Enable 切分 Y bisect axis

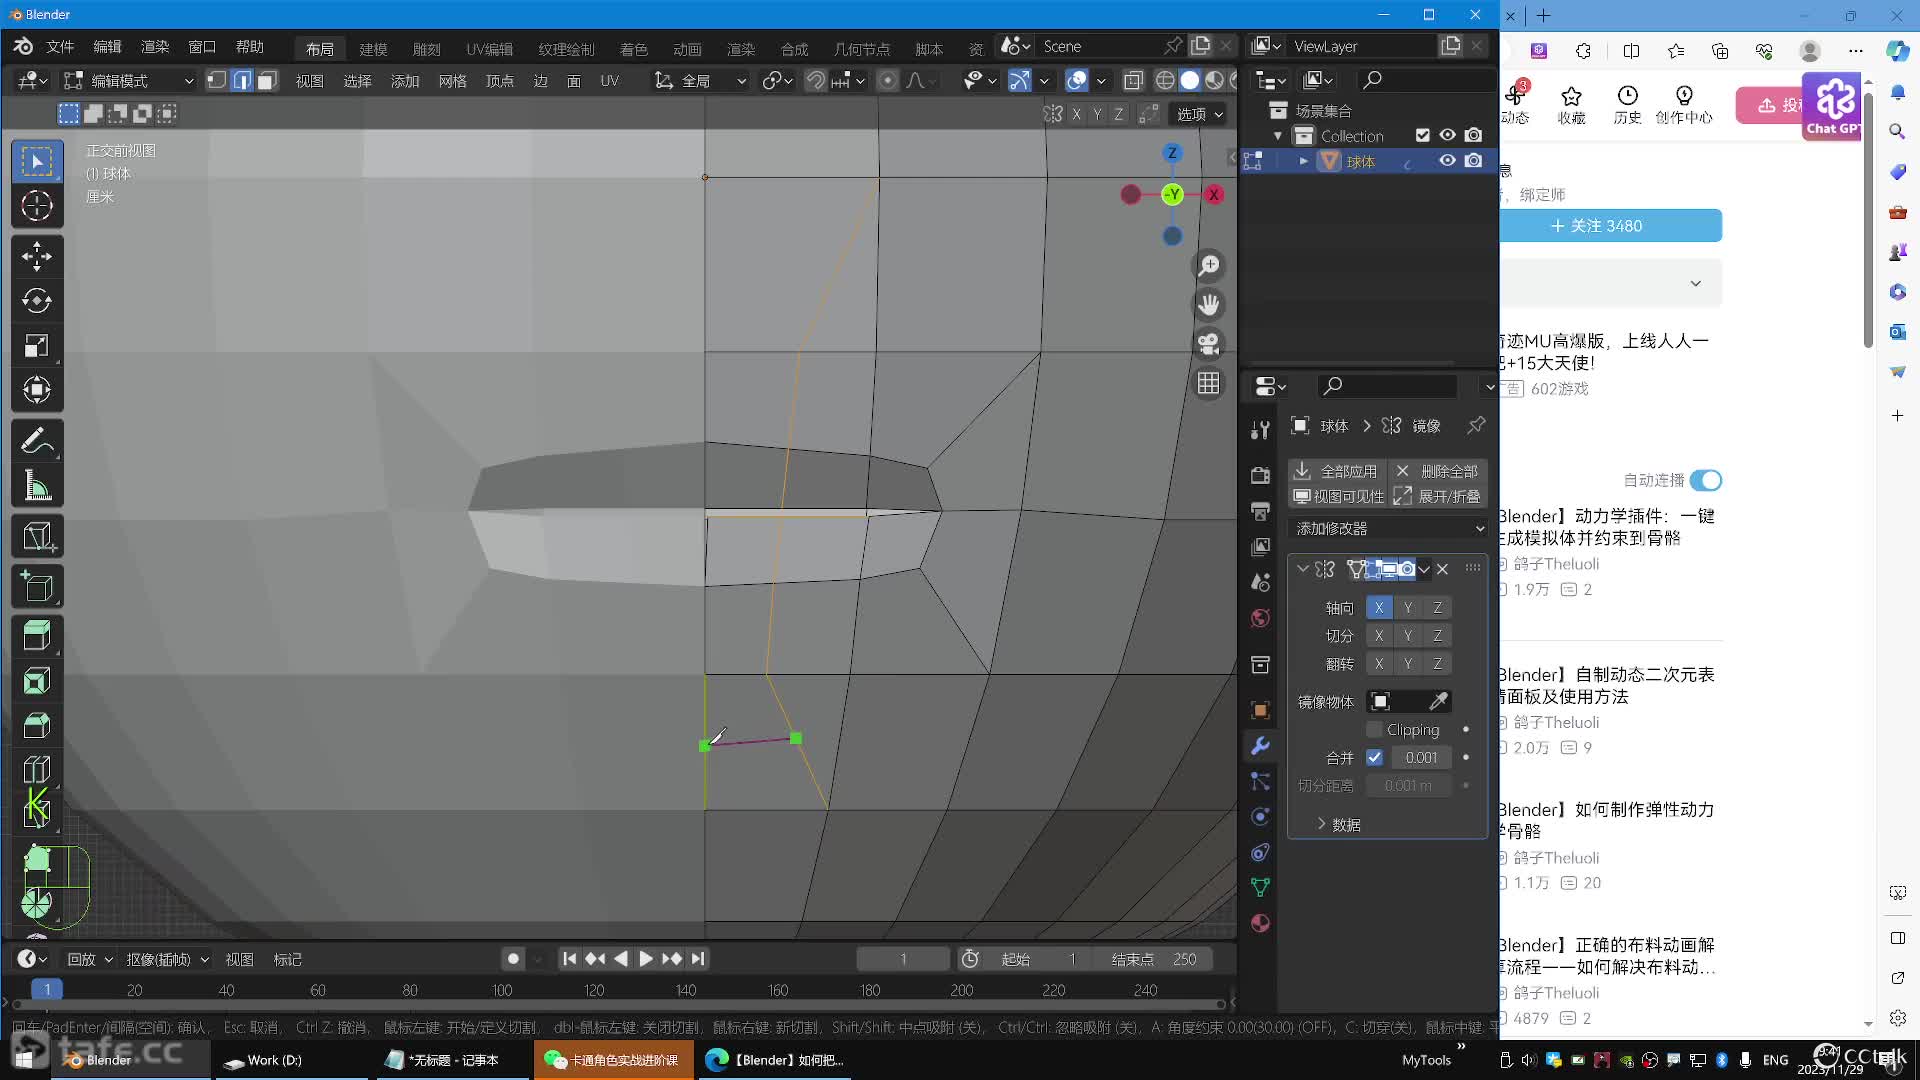[x=1408, y=635]
